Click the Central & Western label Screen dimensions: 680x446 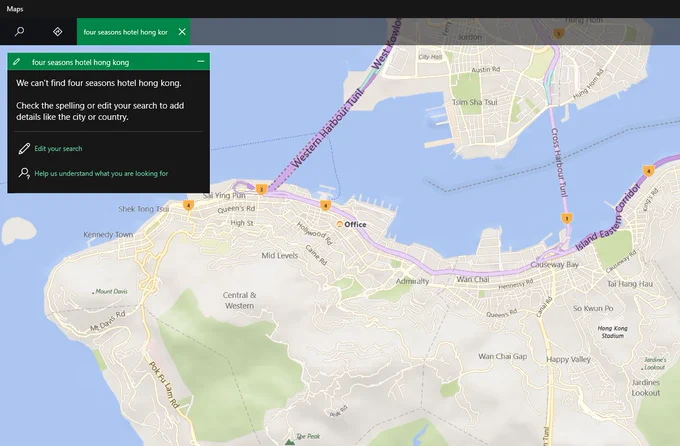tap(239, 300)
